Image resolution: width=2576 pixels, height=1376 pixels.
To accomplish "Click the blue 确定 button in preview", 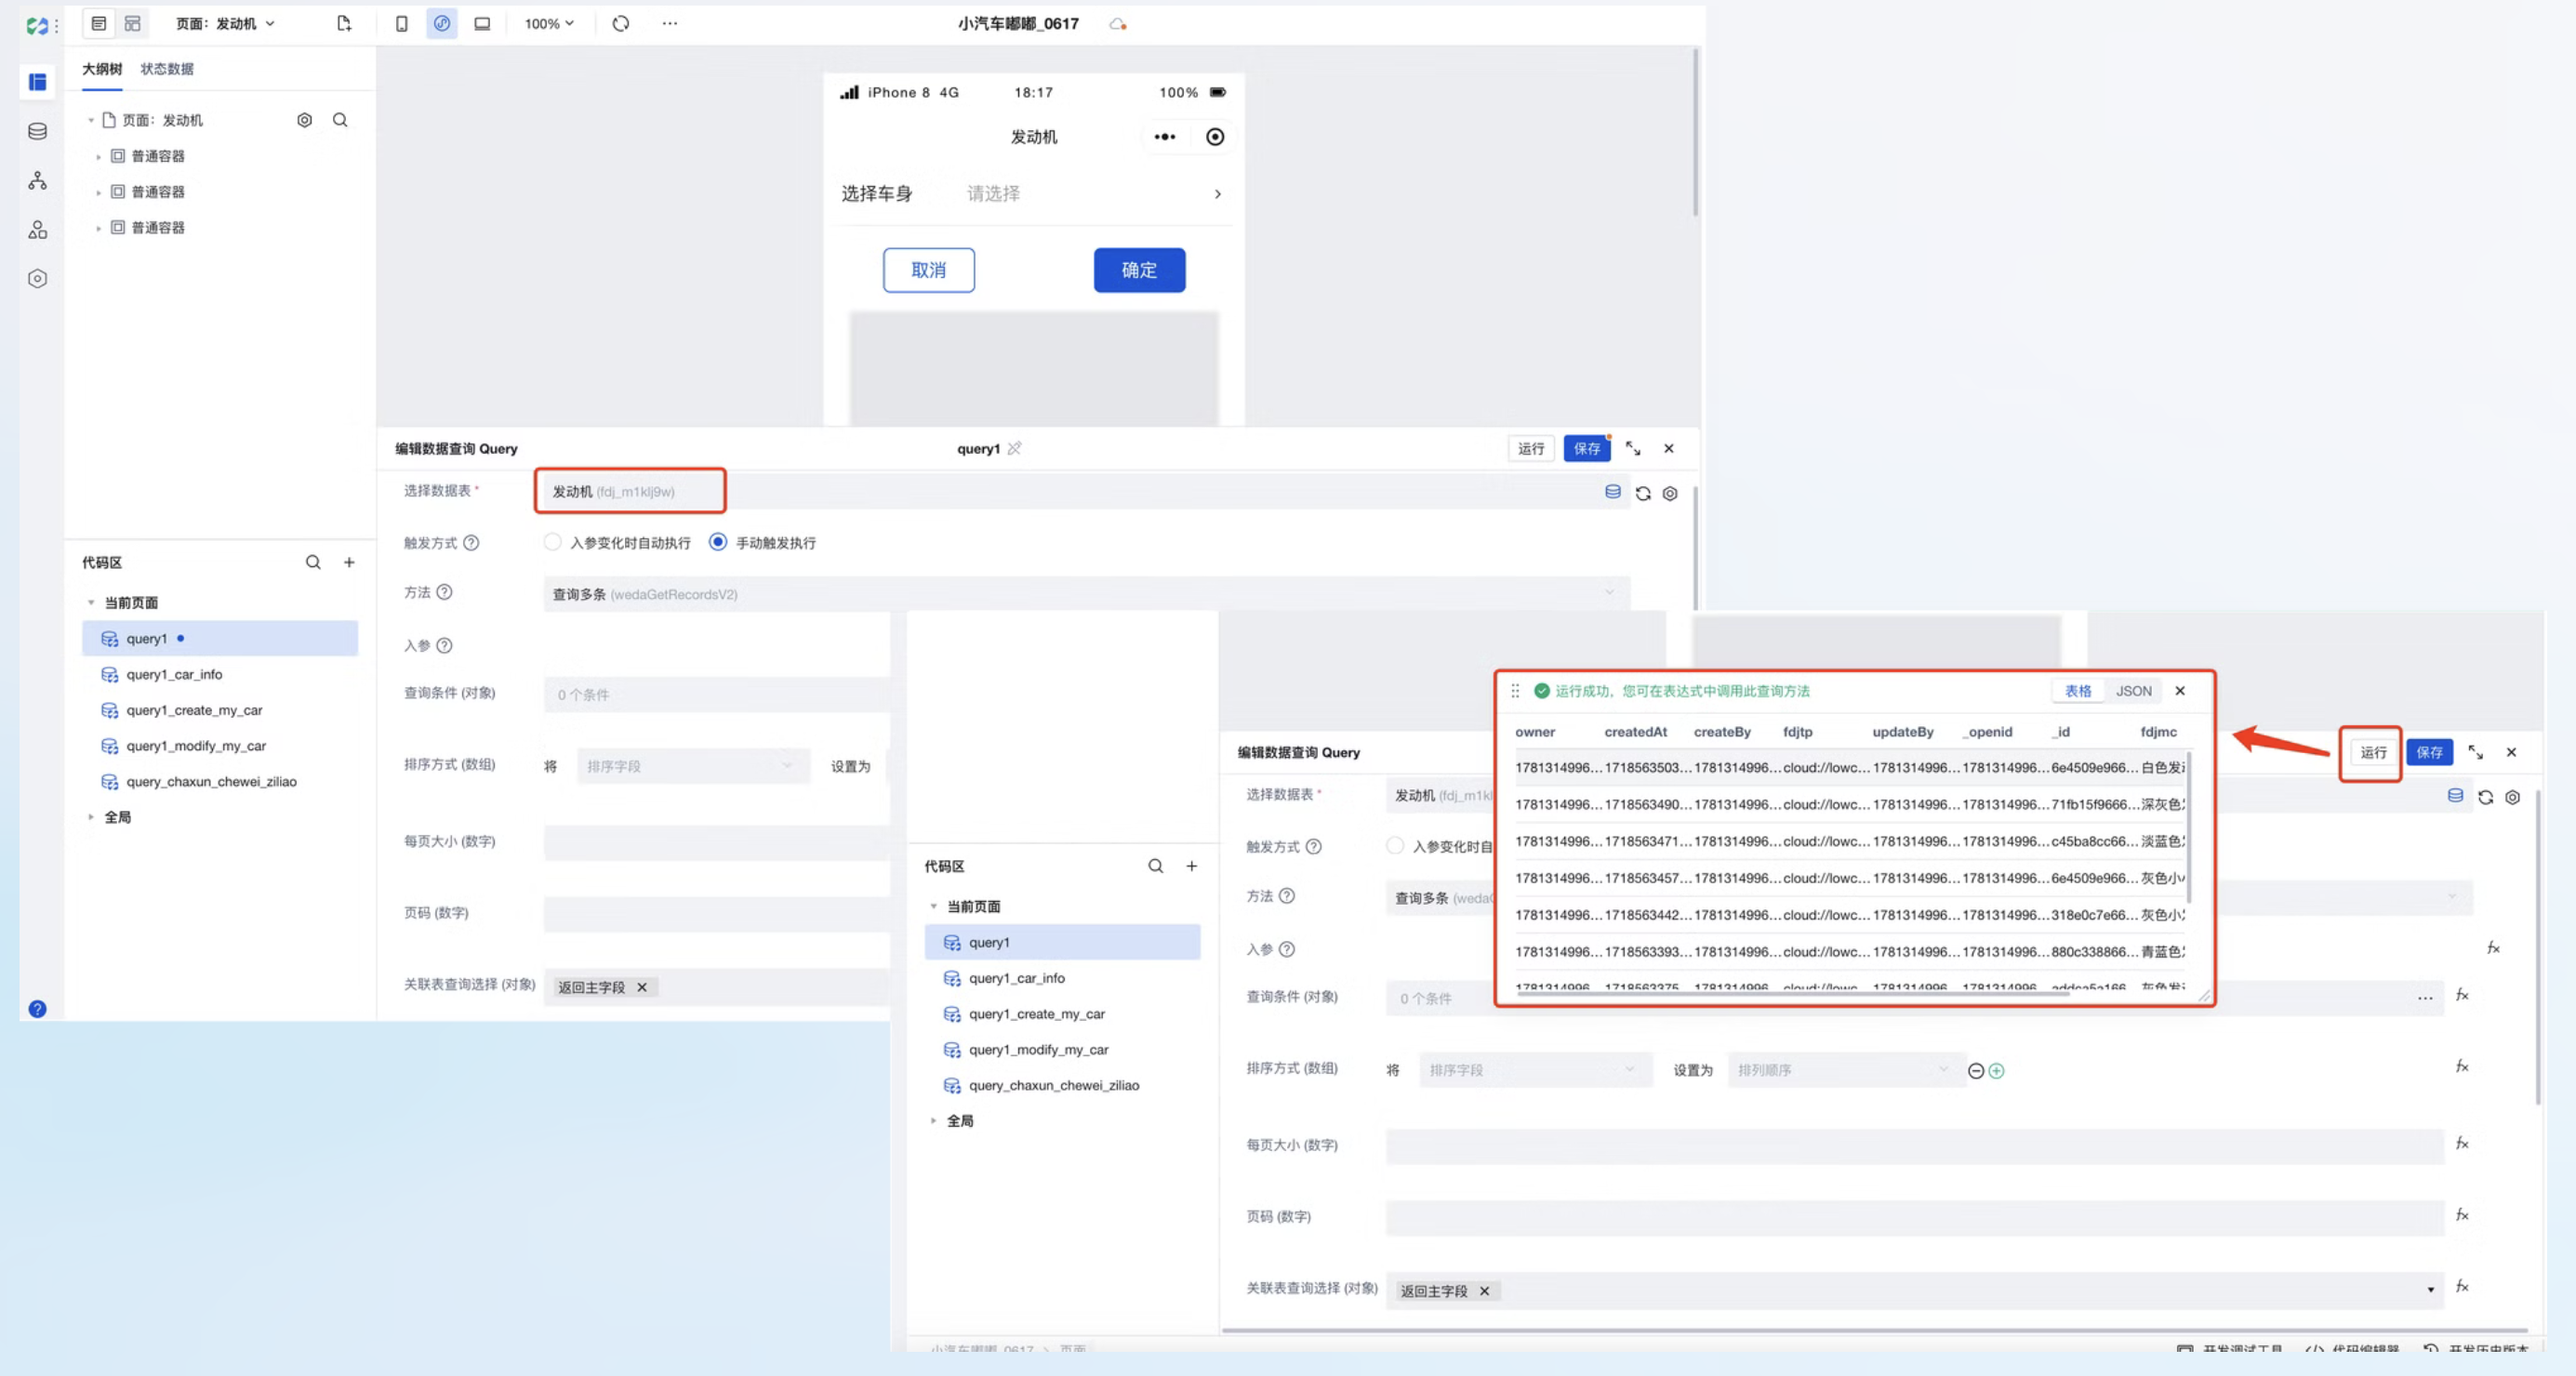I will (1139, 270).
